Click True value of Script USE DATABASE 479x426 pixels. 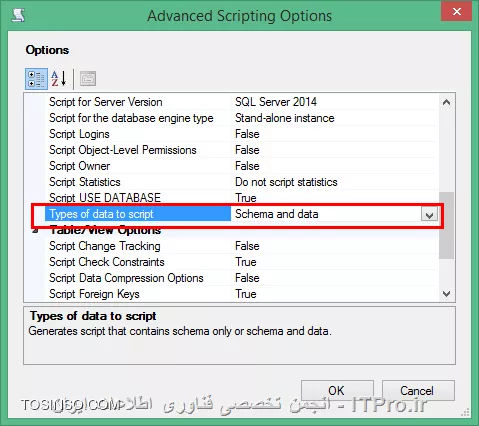pos(246,198)
